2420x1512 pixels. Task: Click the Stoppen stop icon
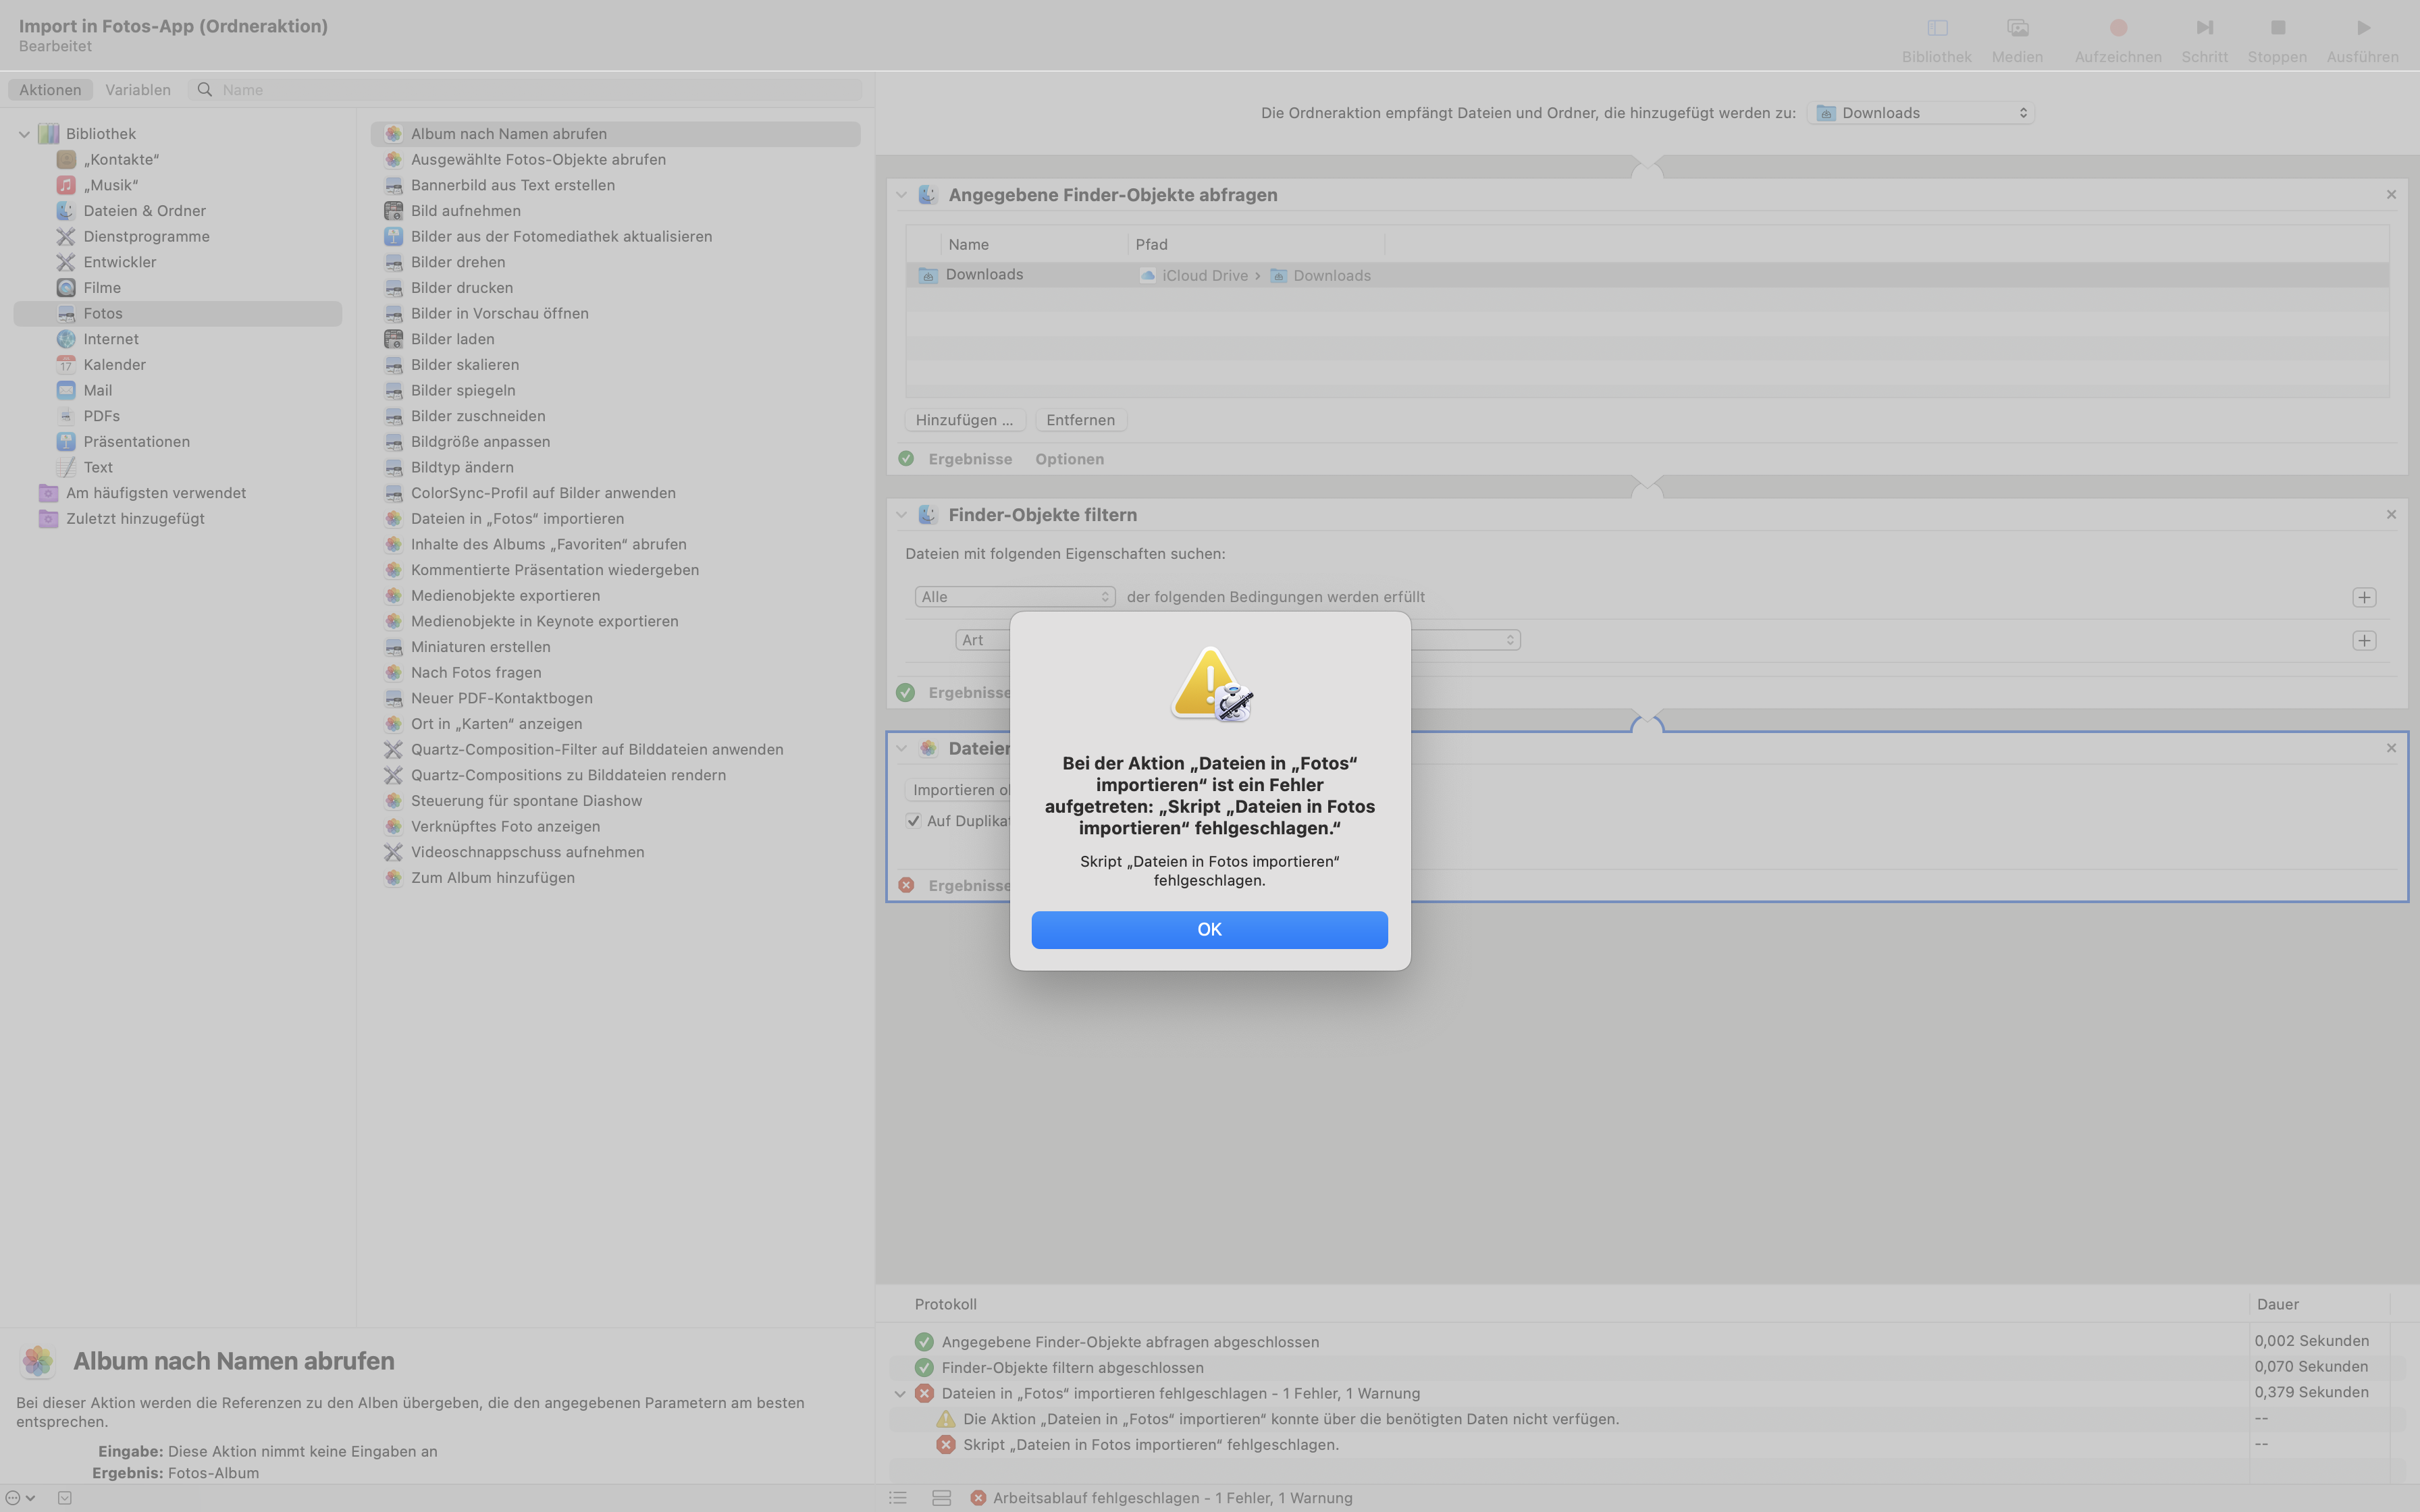2277,28
